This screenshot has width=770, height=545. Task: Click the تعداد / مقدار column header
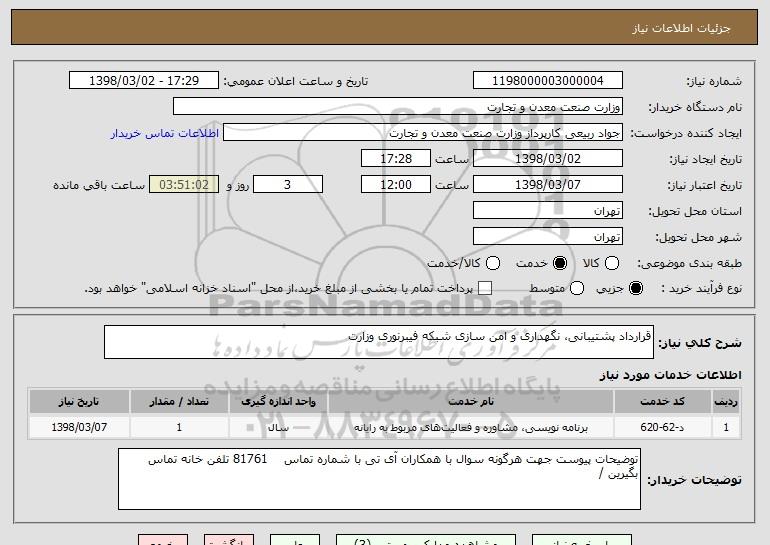[179, 402]
